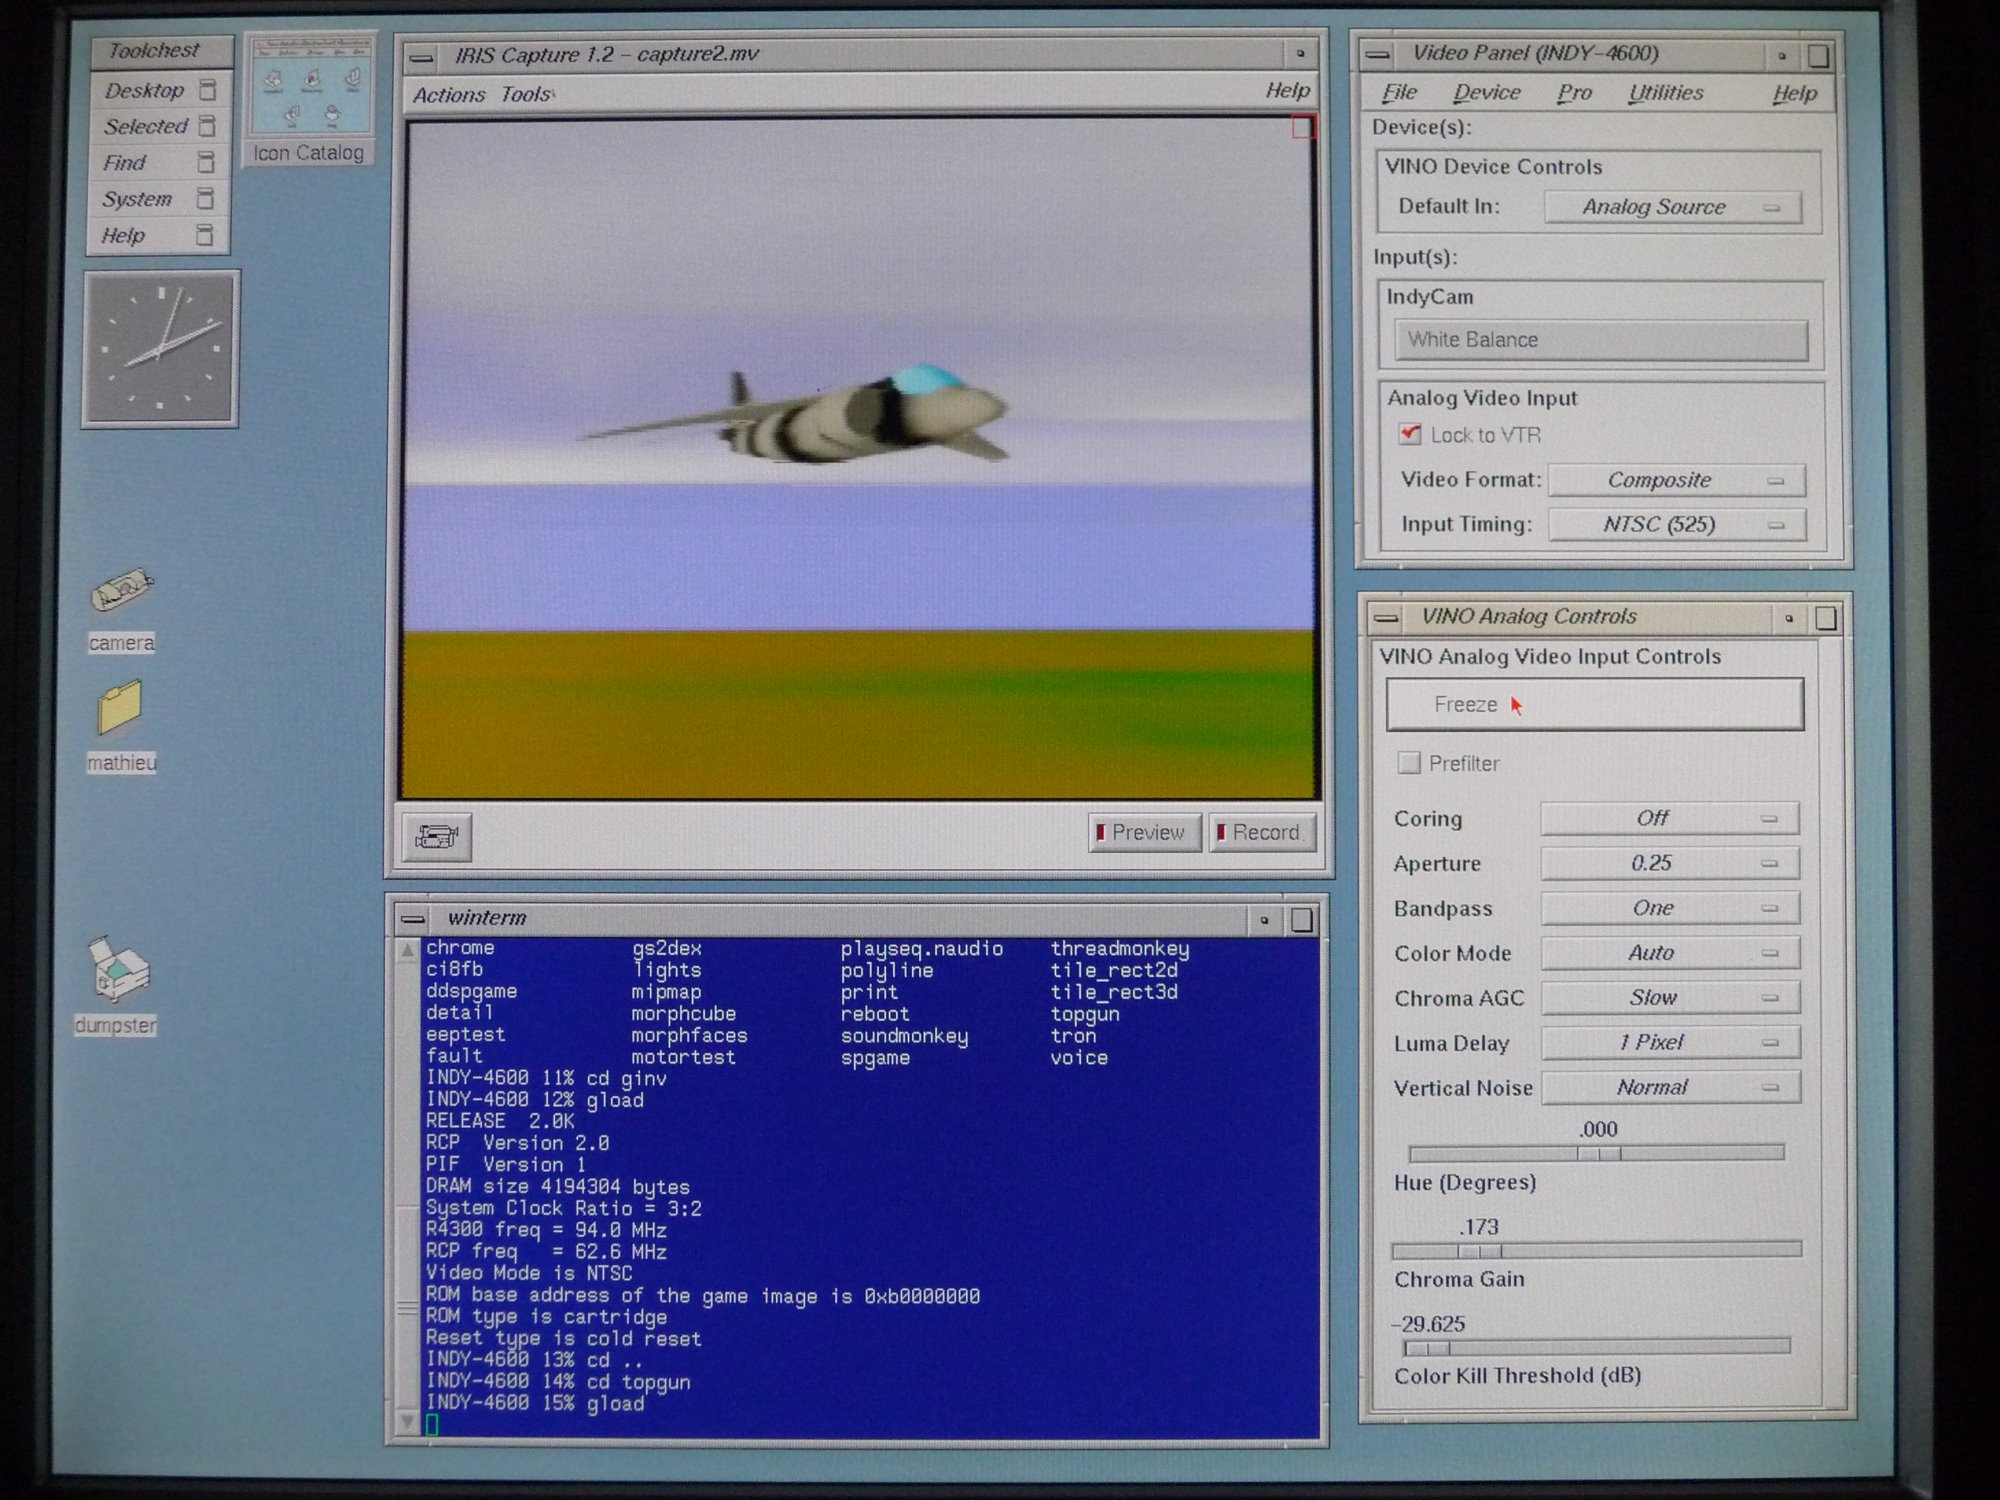This screenshot has width=2000, height=1500.
Task: Click the Freeze button
Action: click(x=1595, y=705)
